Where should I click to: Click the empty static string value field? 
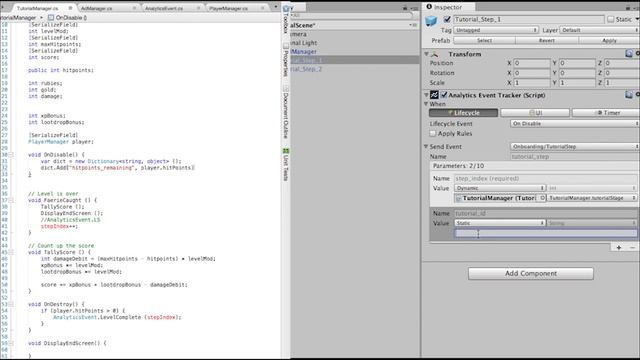pyautogui.click(x=546, y=233)
